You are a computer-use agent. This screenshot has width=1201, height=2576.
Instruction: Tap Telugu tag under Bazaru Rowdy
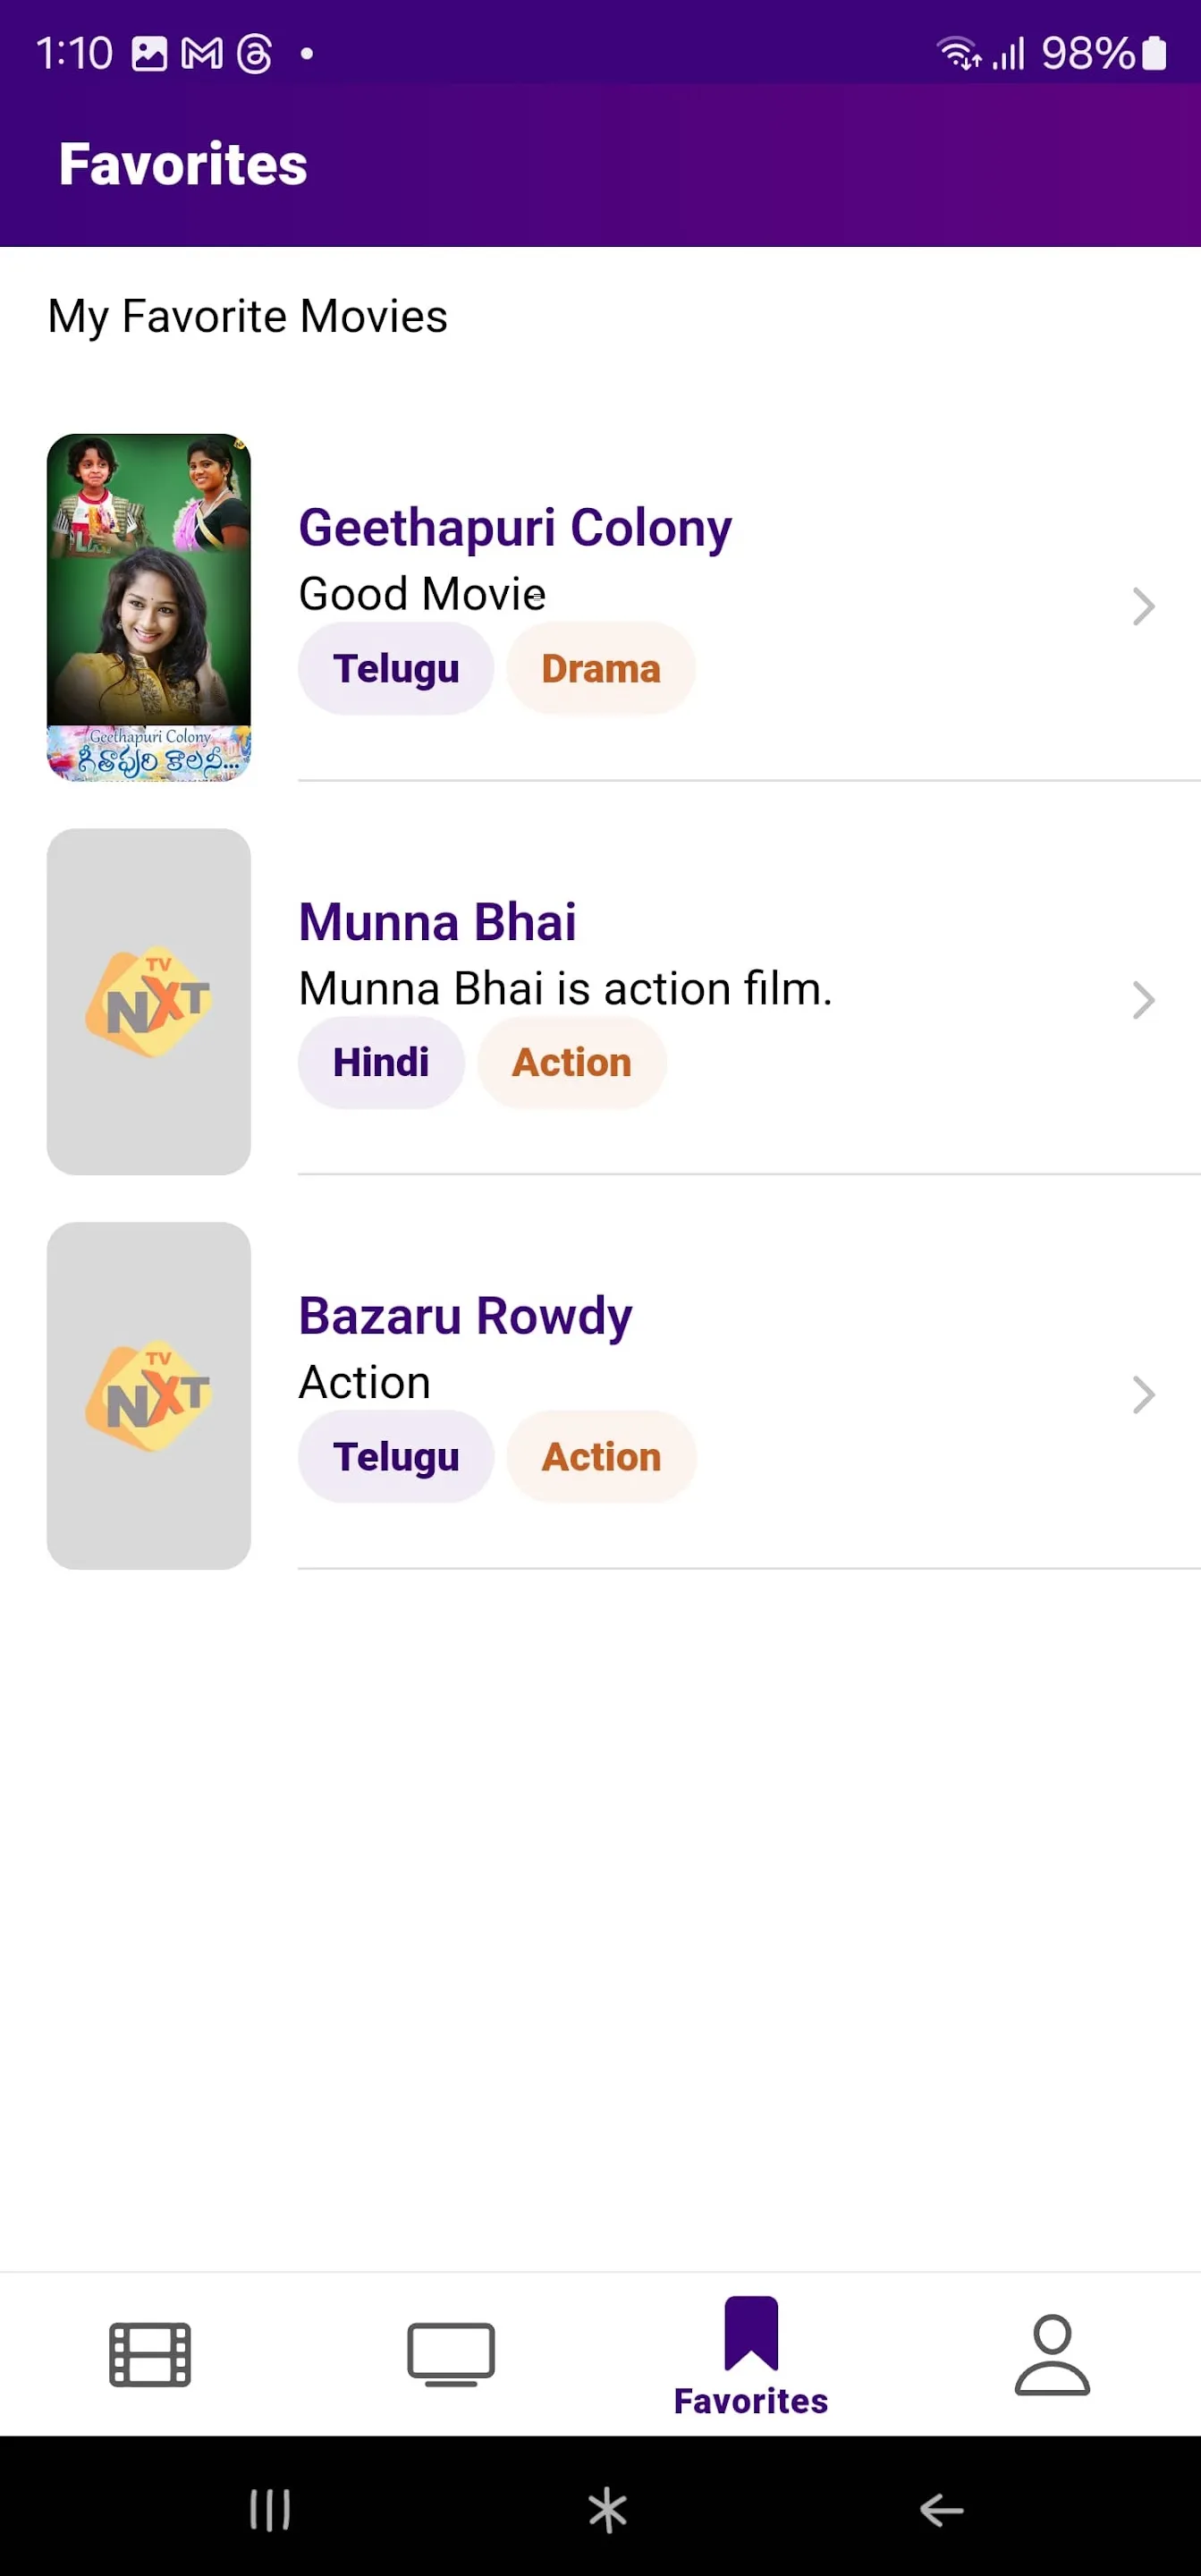396,1456
